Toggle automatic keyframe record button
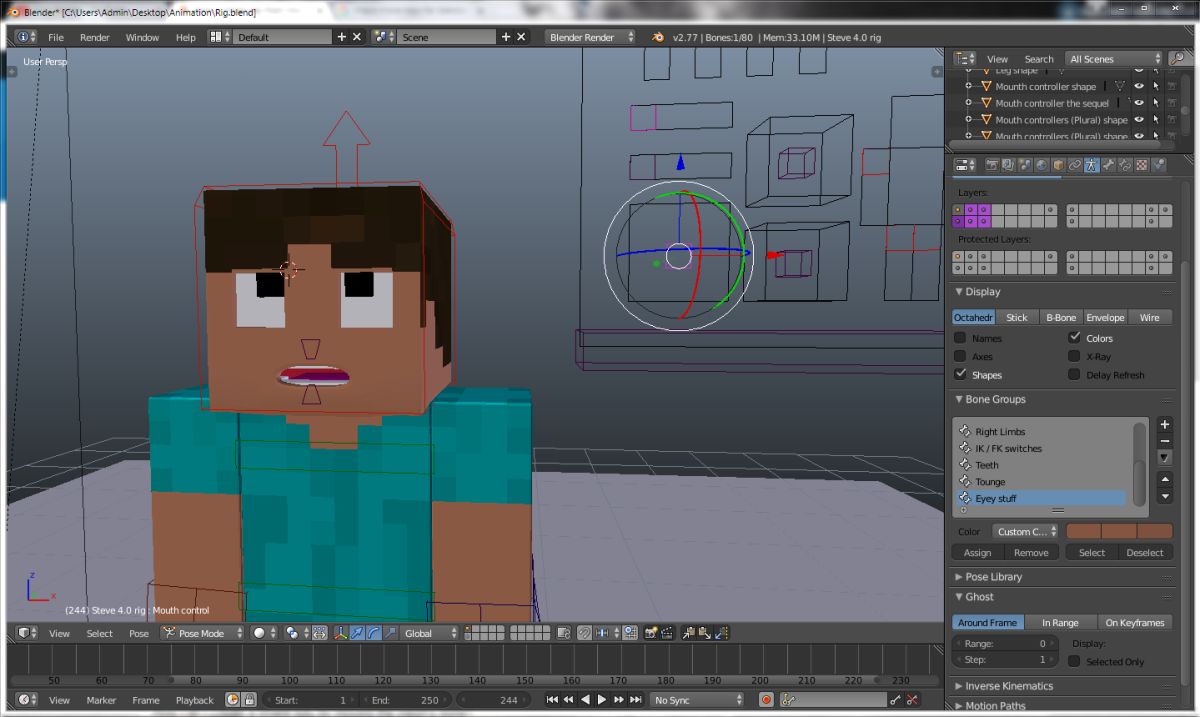Image resolution: width=1200 pixels, height=717 pixels. (x=766, y=700)
